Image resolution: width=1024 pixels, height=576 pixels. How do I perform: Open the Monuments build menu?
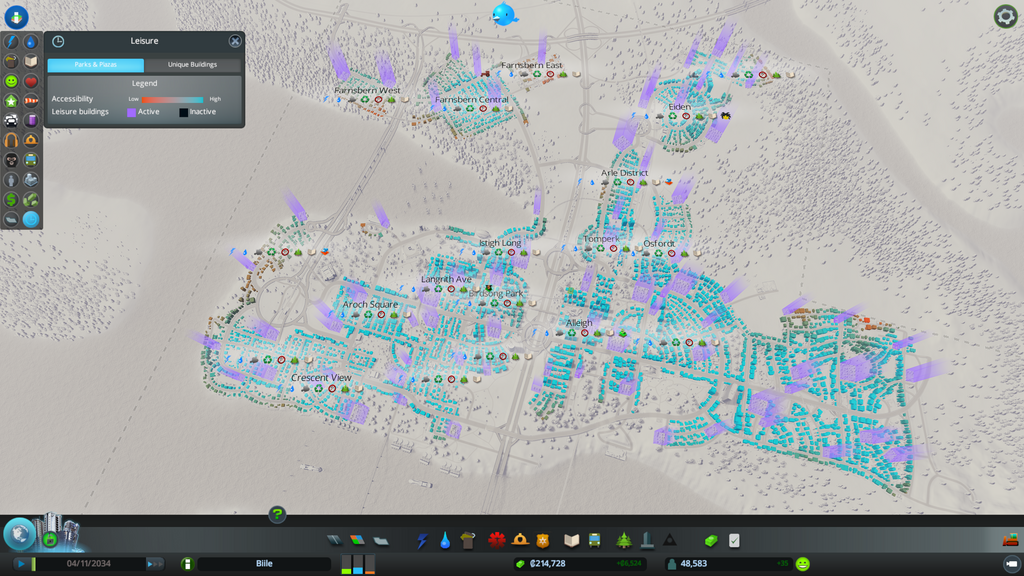click(670, 540)
